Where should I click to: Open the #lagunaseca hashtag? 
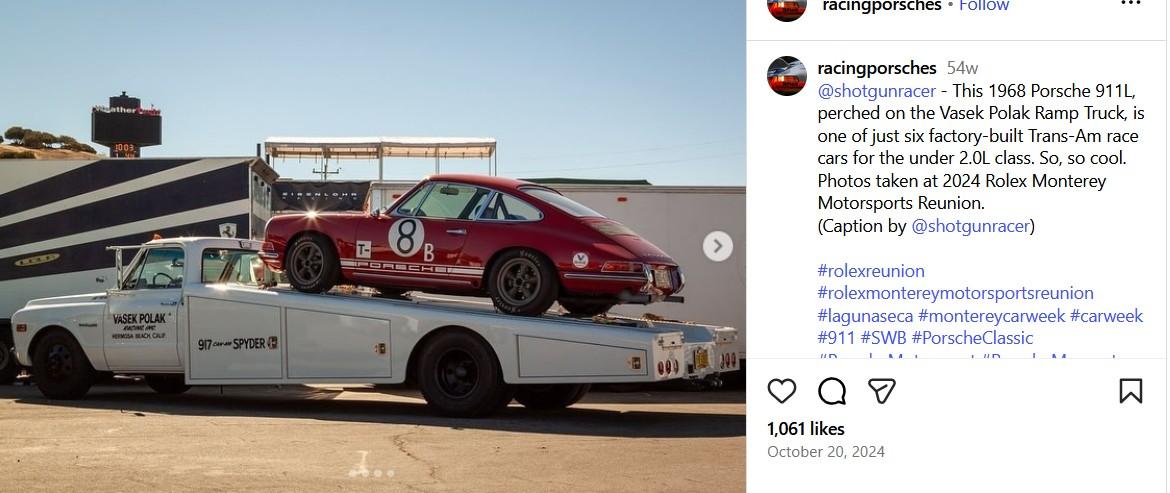tap(866, 316)
